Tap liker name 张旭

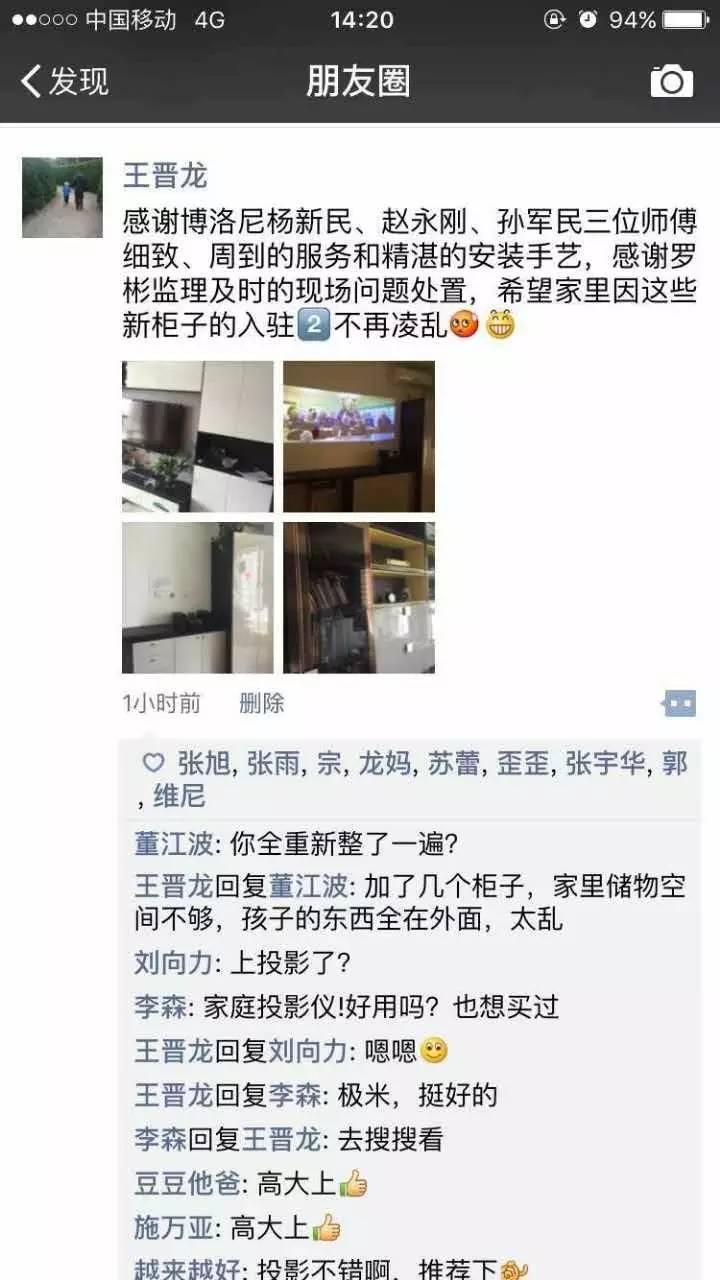(204, 764)
